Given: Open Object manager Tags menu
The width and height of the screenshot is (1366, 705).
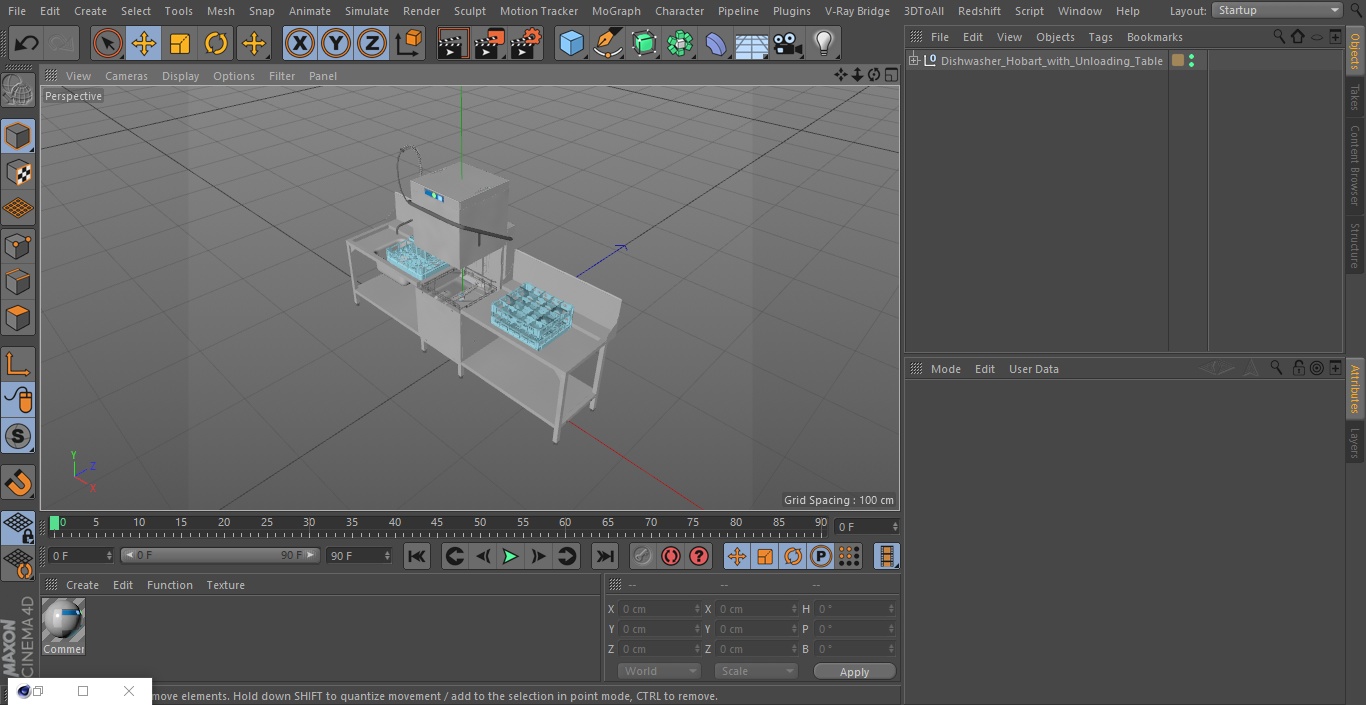Looking at the screenshot, I should pos(1100,37).
